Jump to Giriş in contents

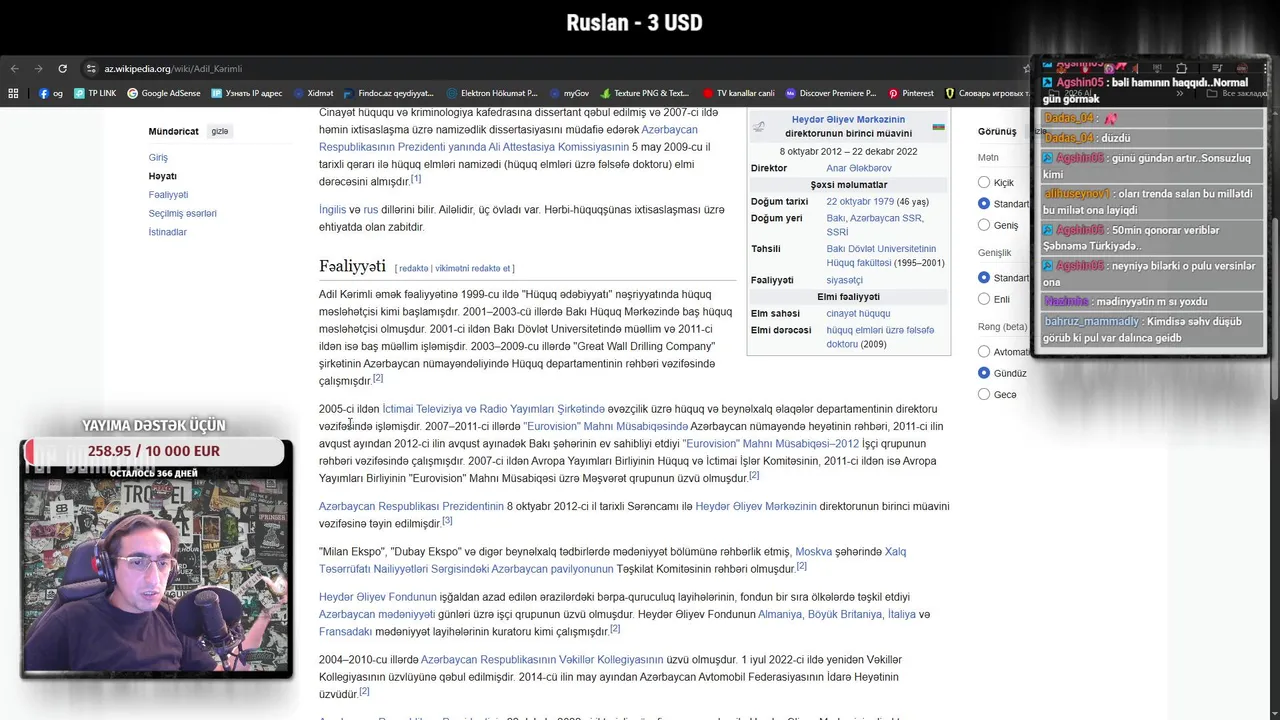[x=158, y=157]
